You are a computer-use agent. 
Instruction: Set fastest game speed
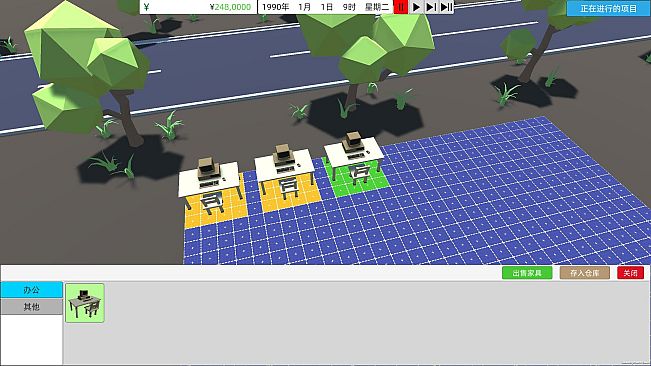pyautogui.click(x=446, y=7)
